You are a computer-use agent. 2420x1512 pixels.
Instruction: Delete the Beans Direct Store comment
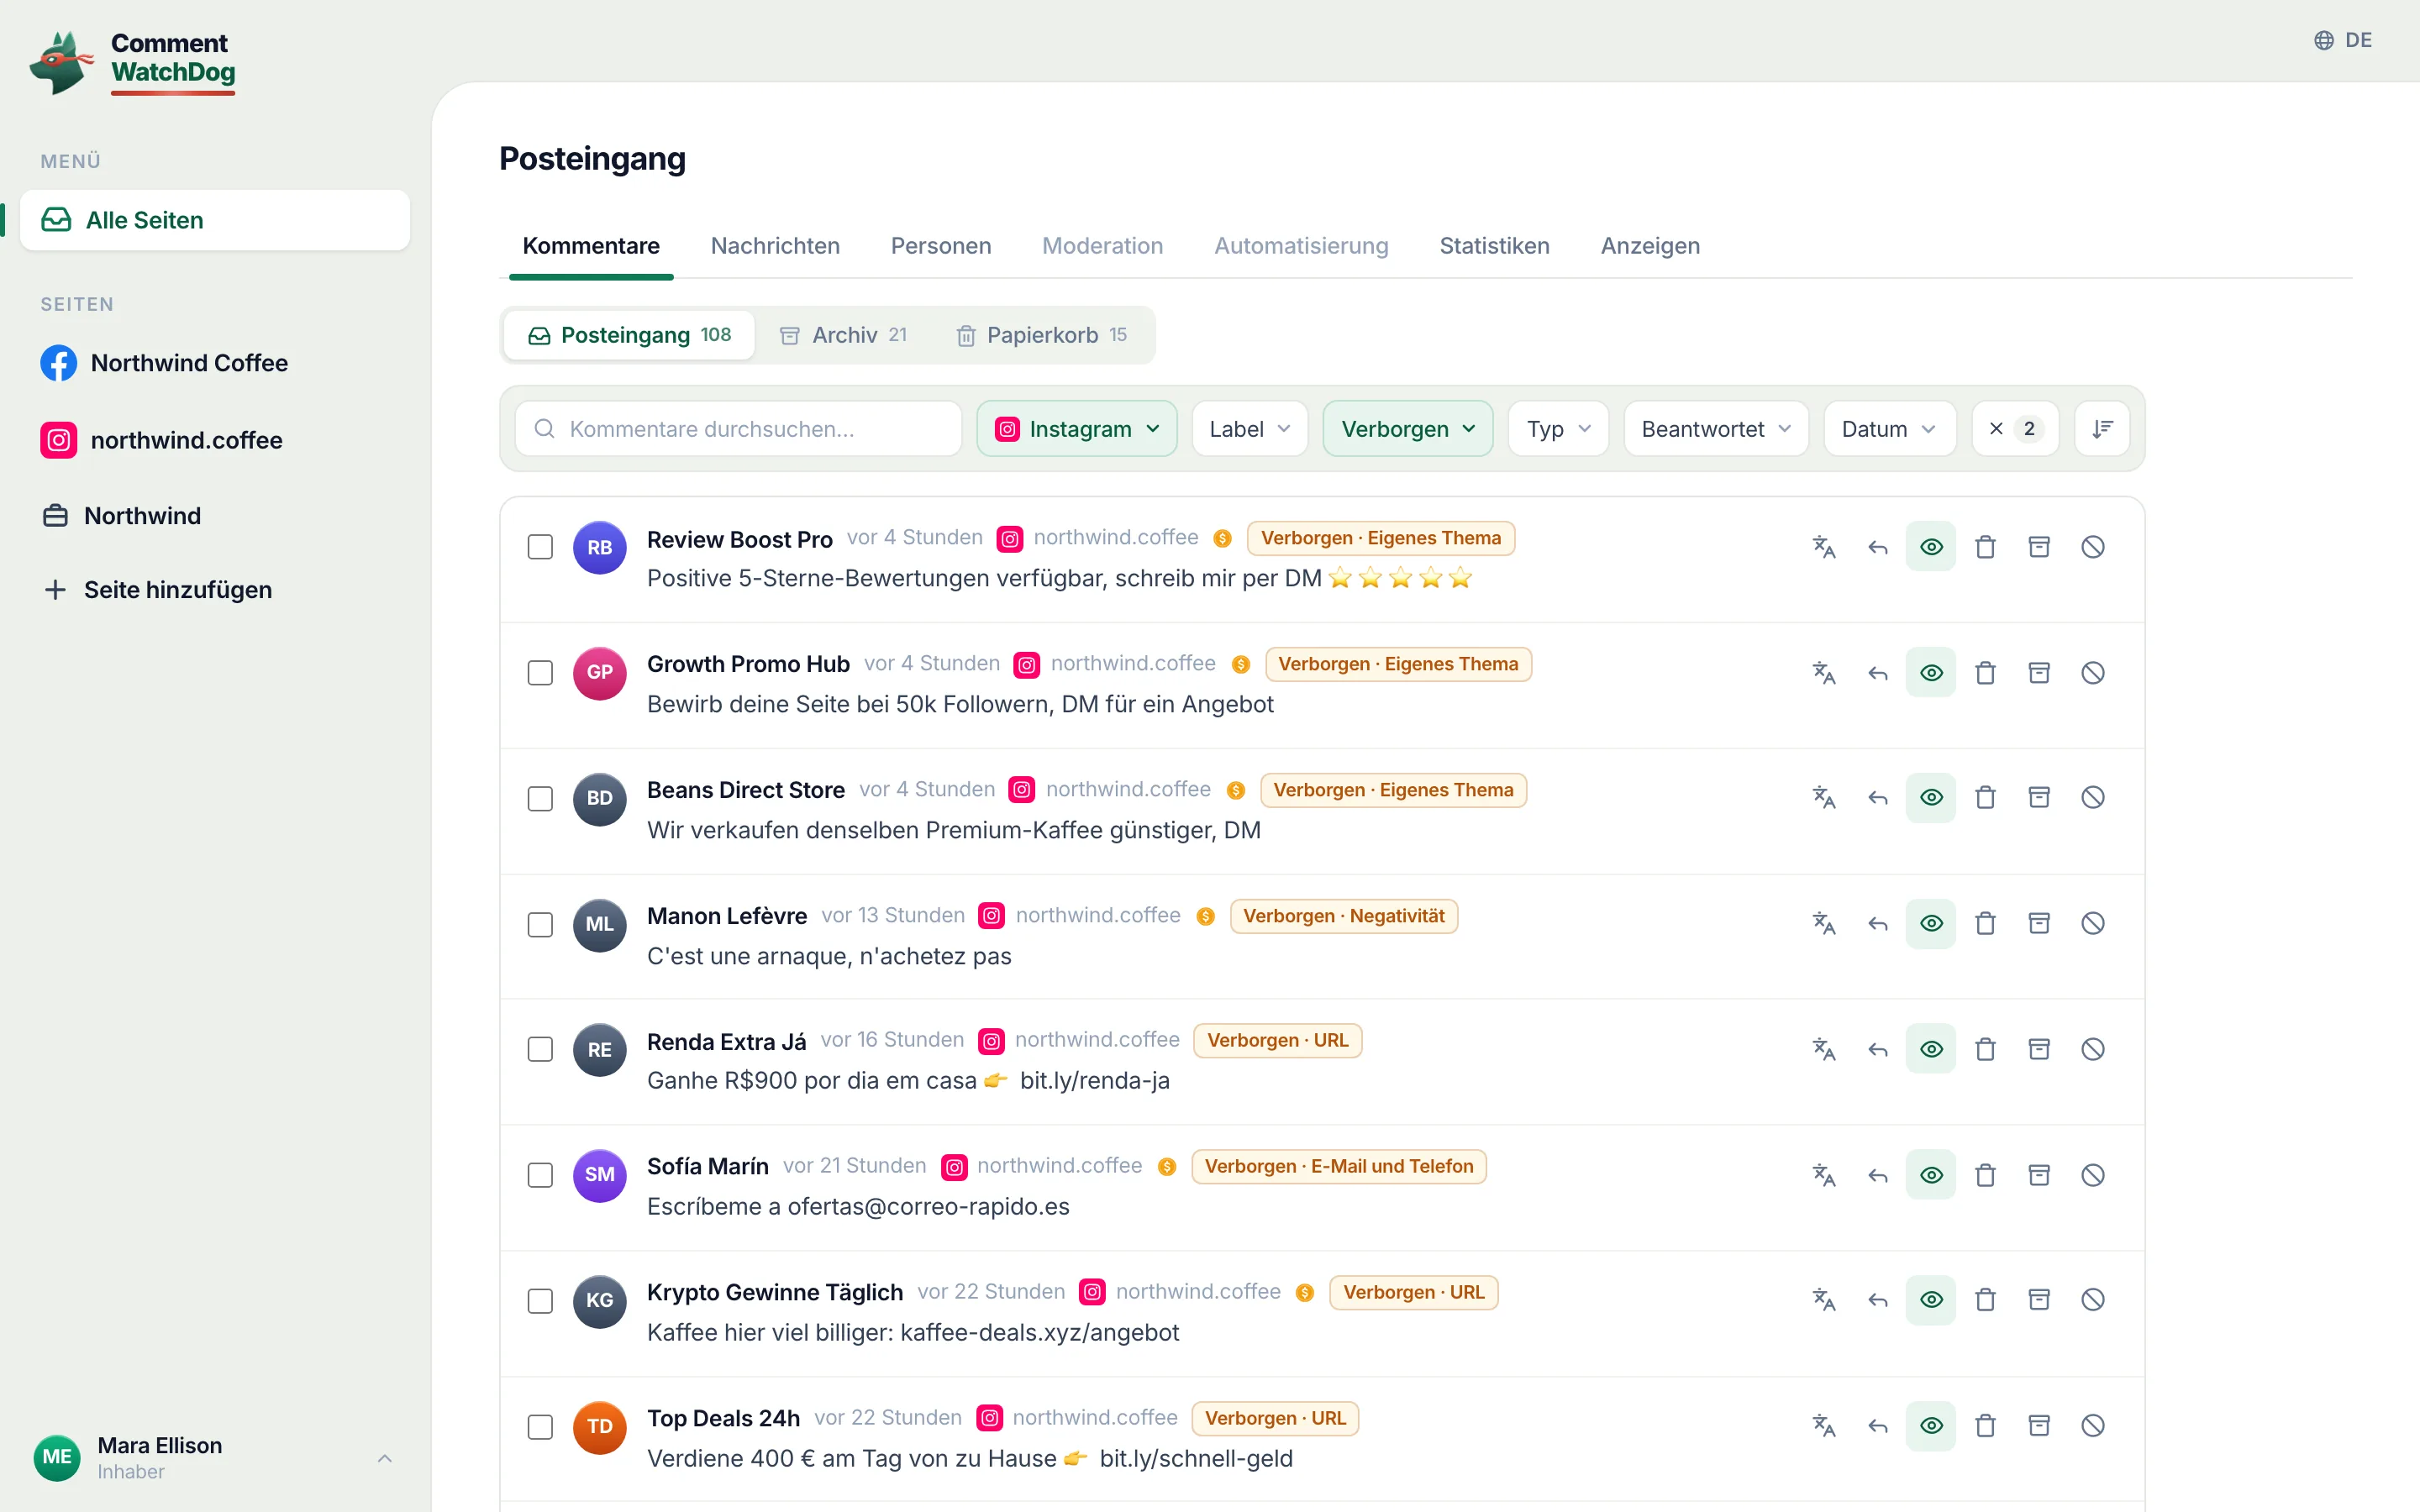pos(1985,798)
